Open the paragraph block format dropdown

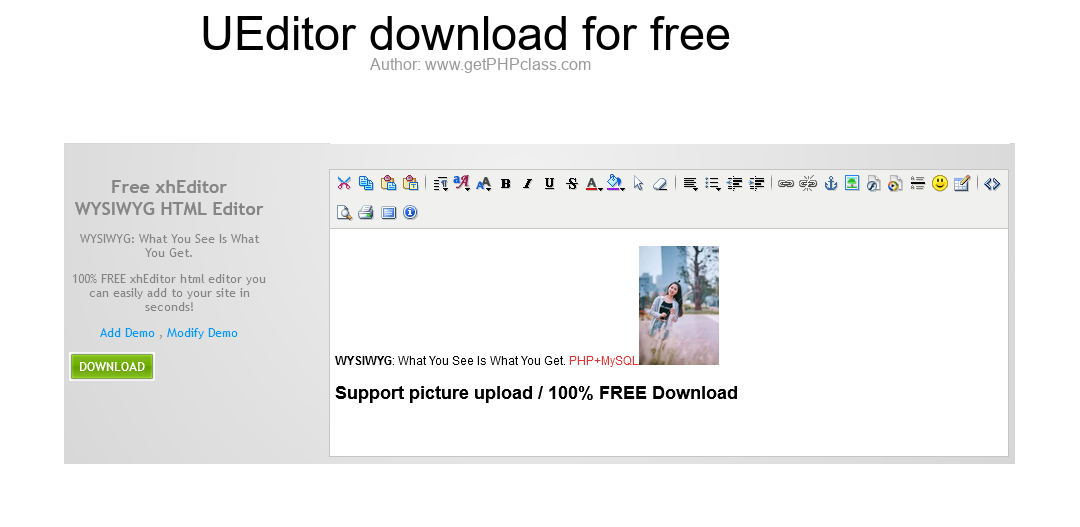coord(441,183)
